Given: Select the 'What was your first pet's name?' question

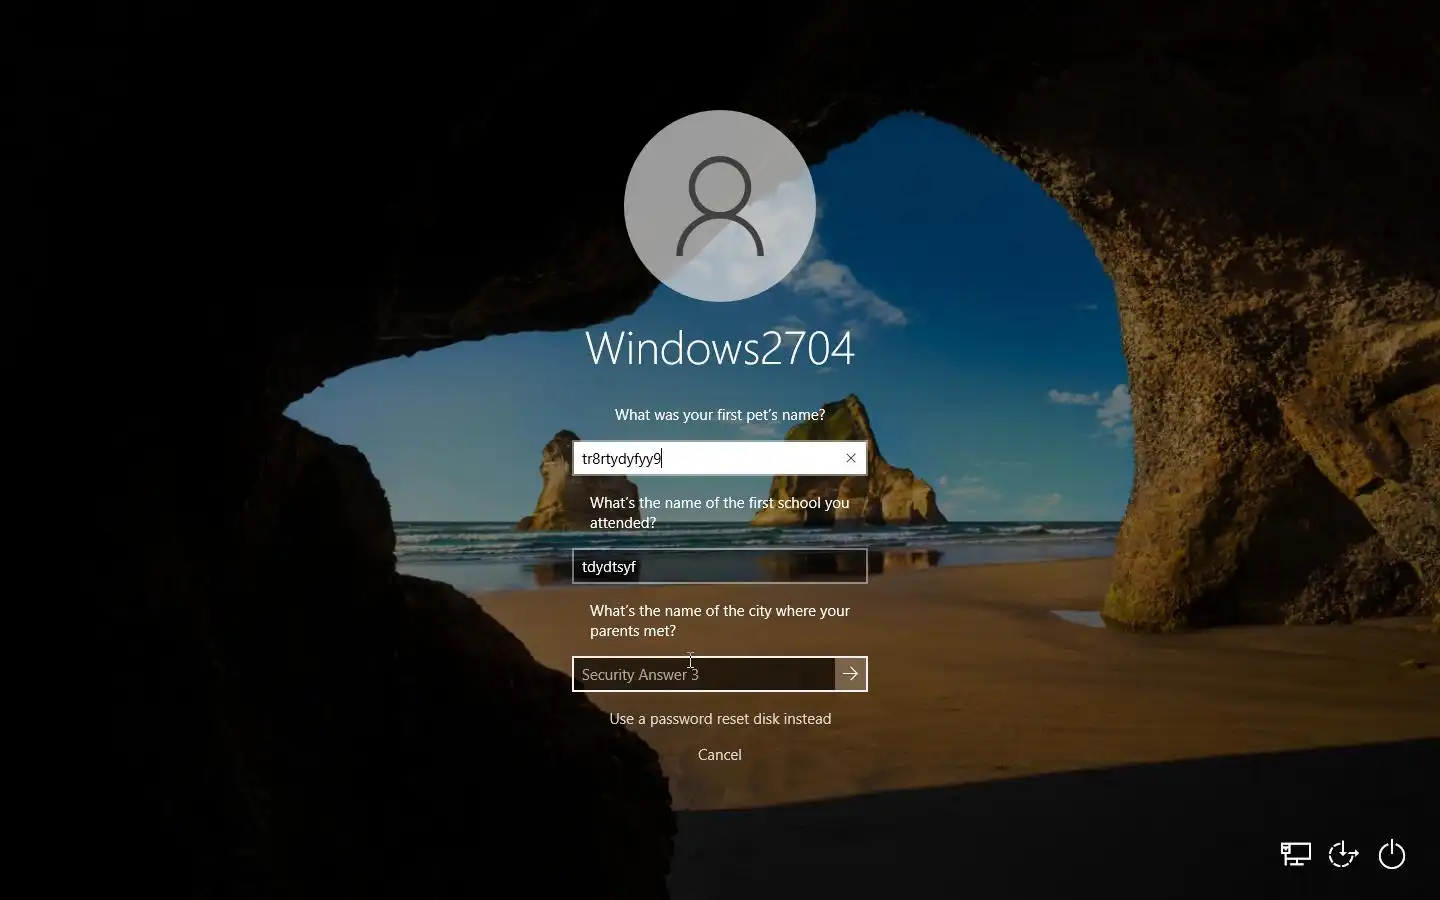Looking at the screenshot, I should coord(720,415).
